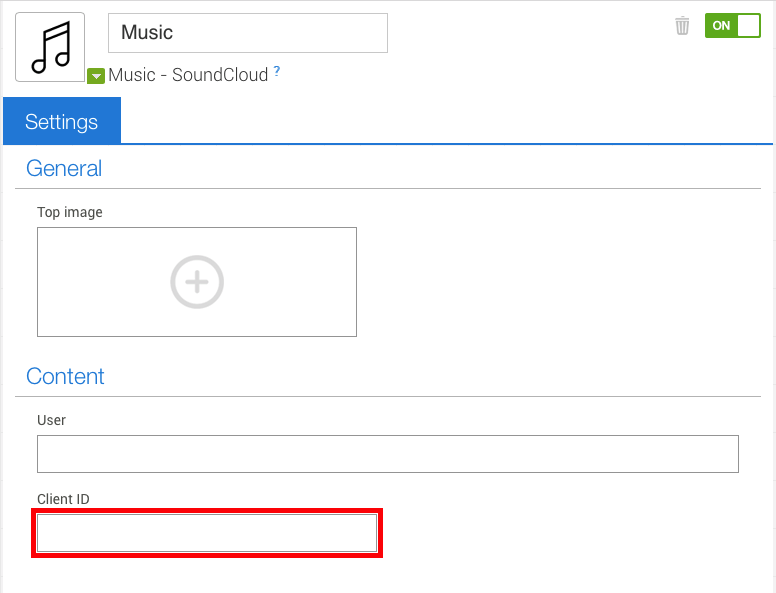
Task: Click the highlighted Client ID field
Action: click(x=207, y=533)
